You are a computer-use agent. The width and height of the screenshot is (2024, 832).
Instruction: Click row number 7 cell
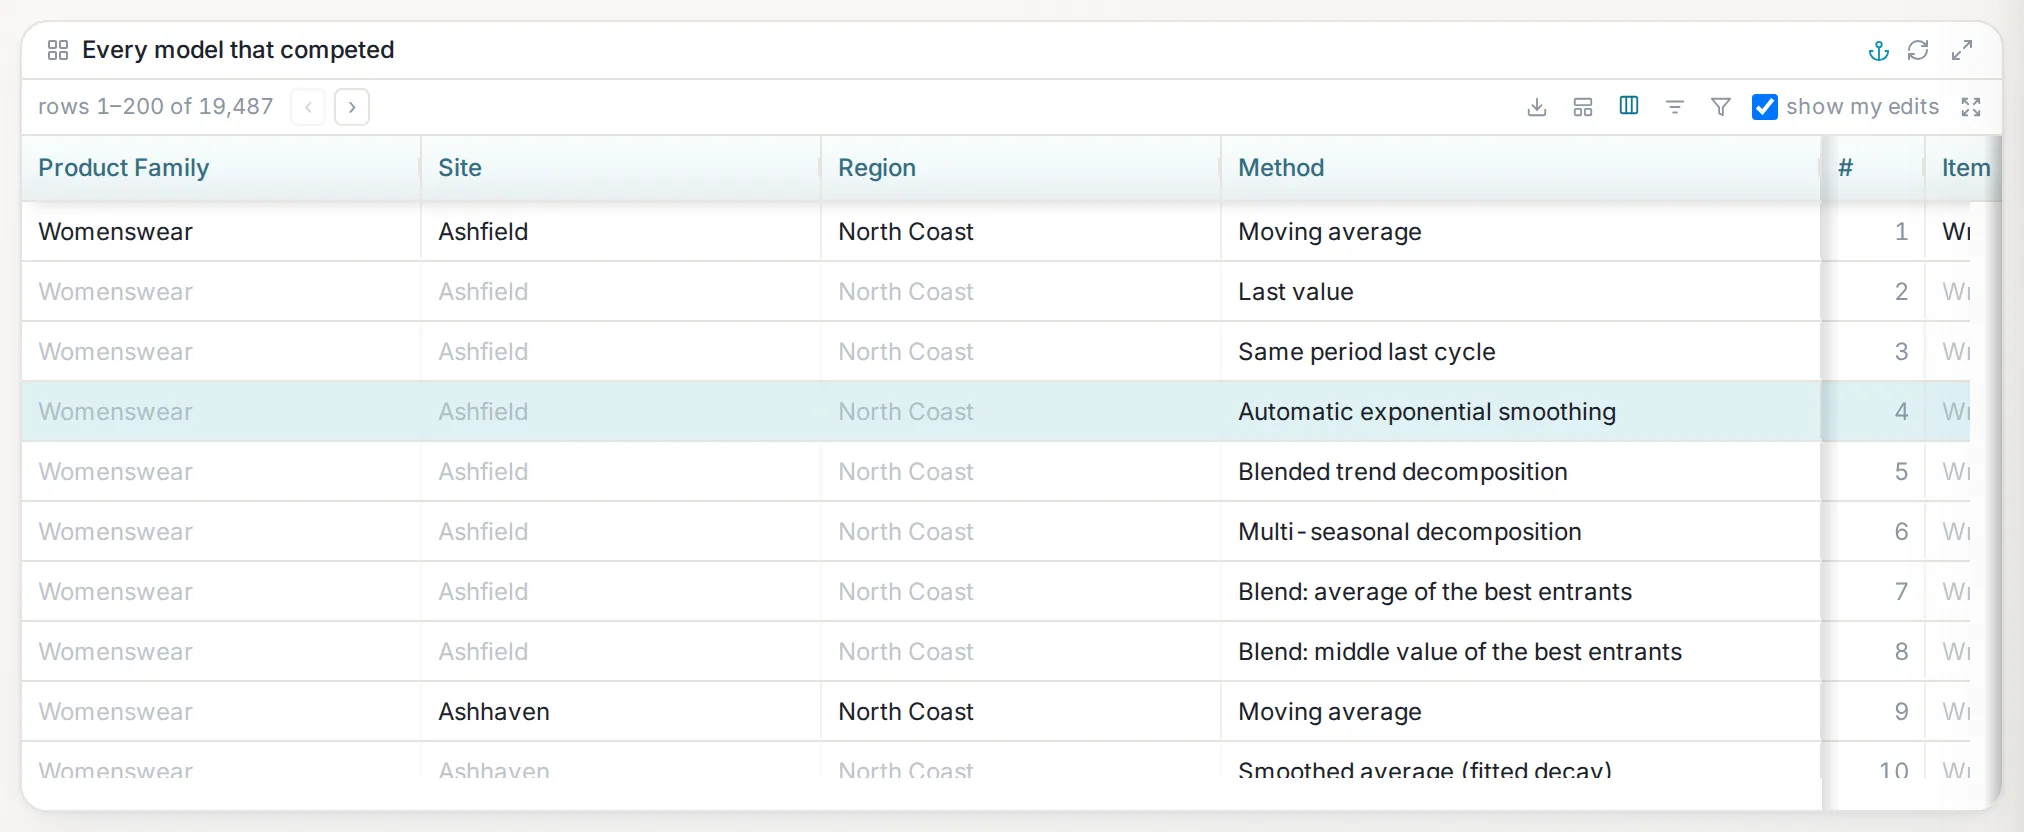[x=1874, y=591]
